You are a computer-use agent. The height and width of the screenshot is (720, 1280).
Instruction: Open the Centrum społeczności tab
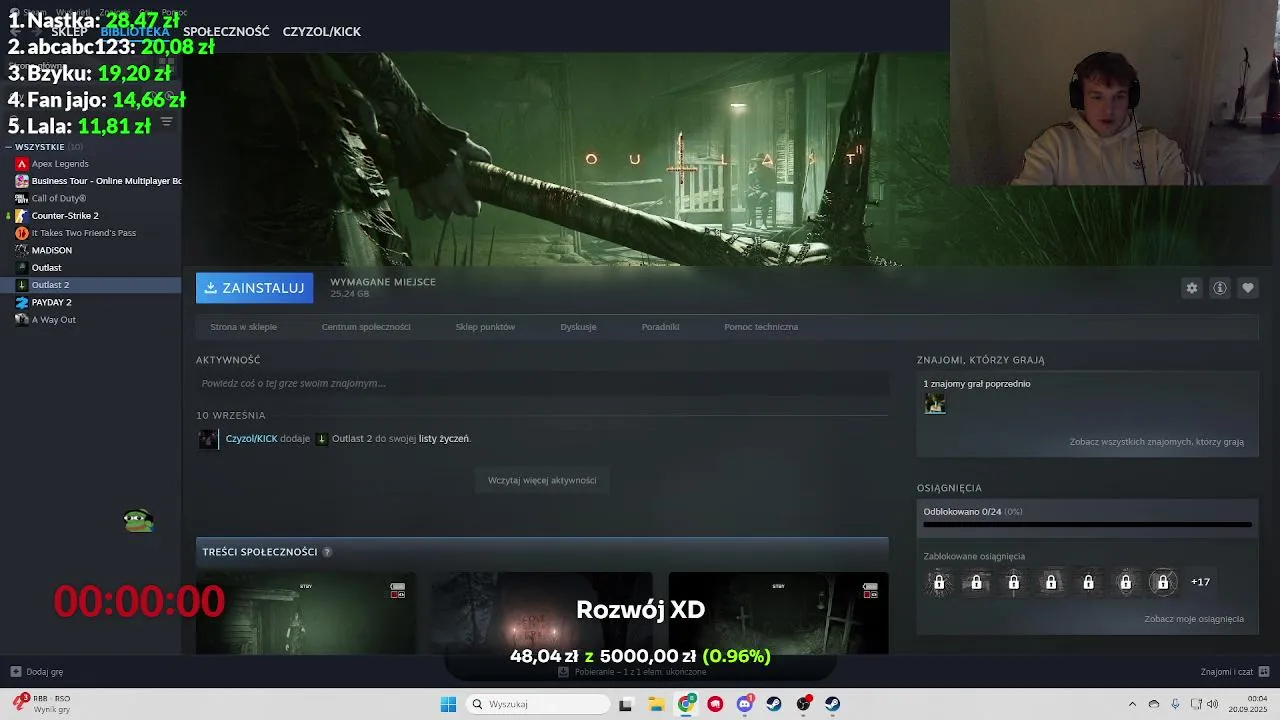(366, 327)
